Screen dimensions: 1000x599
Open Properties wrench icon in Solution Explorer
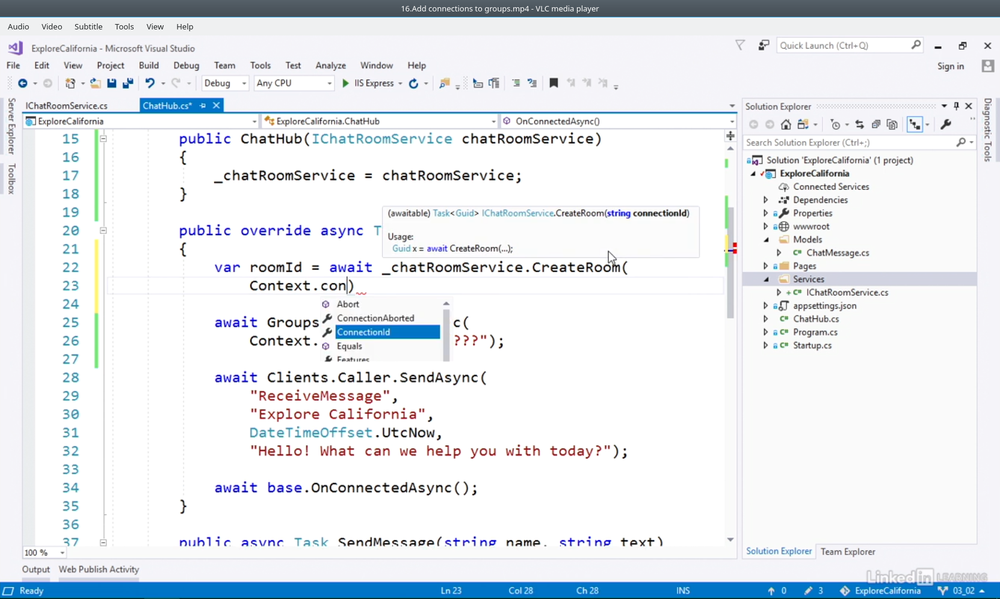point(946,124)
